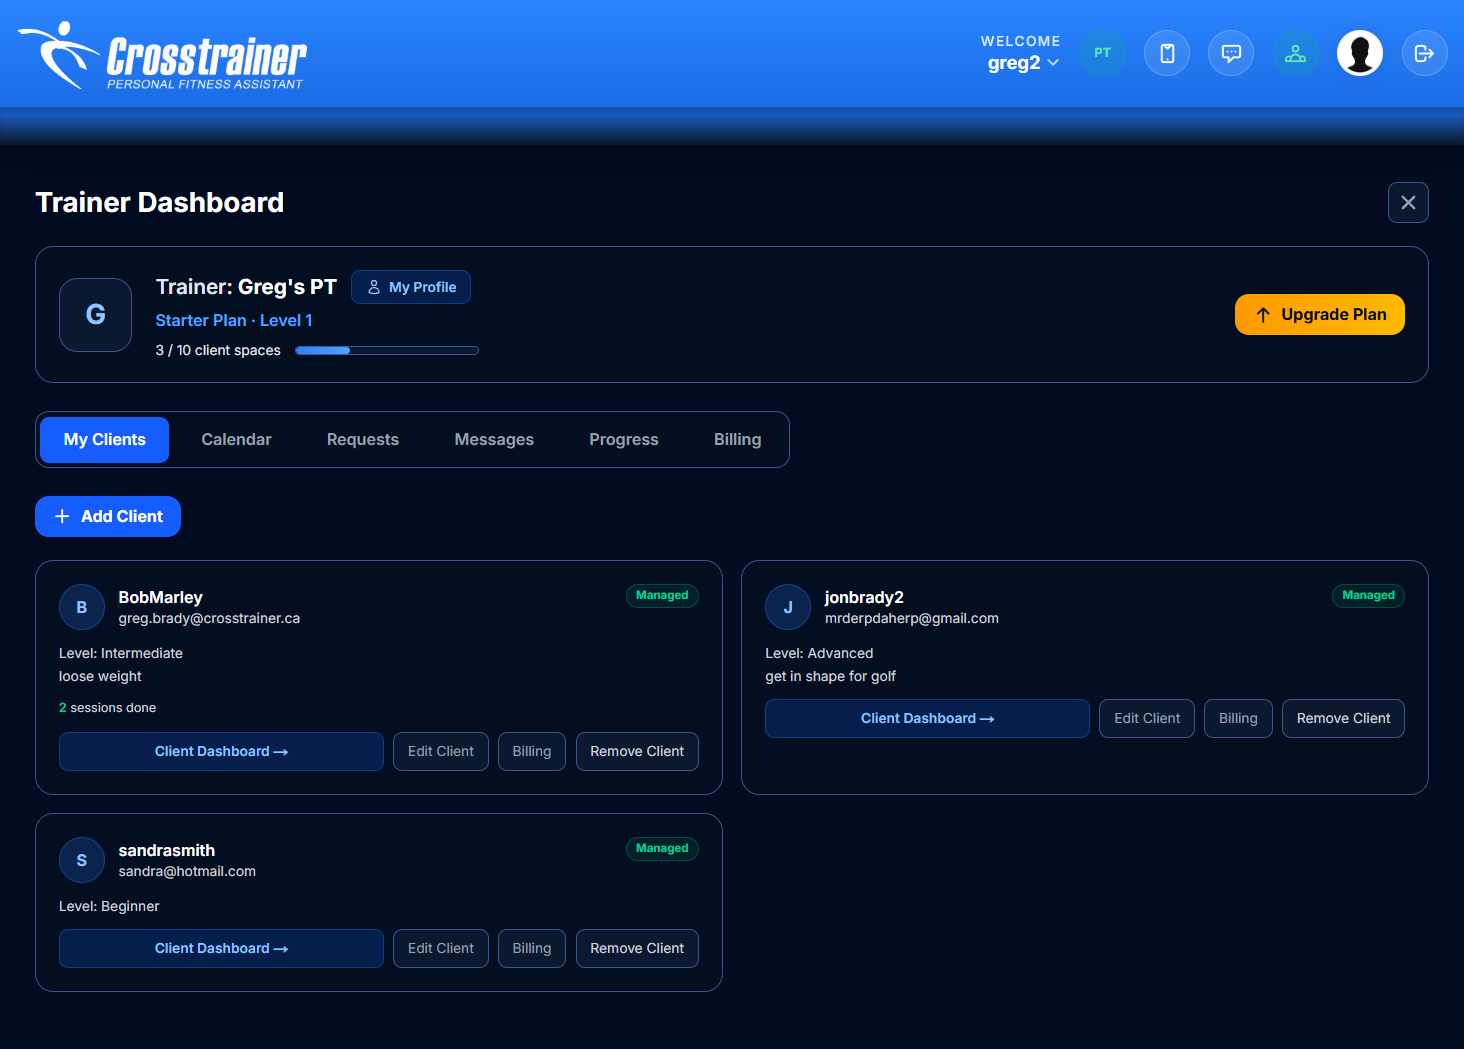Click jonbrady2's Managed badge
Image resolution: width=1464 pixels, height=1049 pixels.
coord(1368,595)
